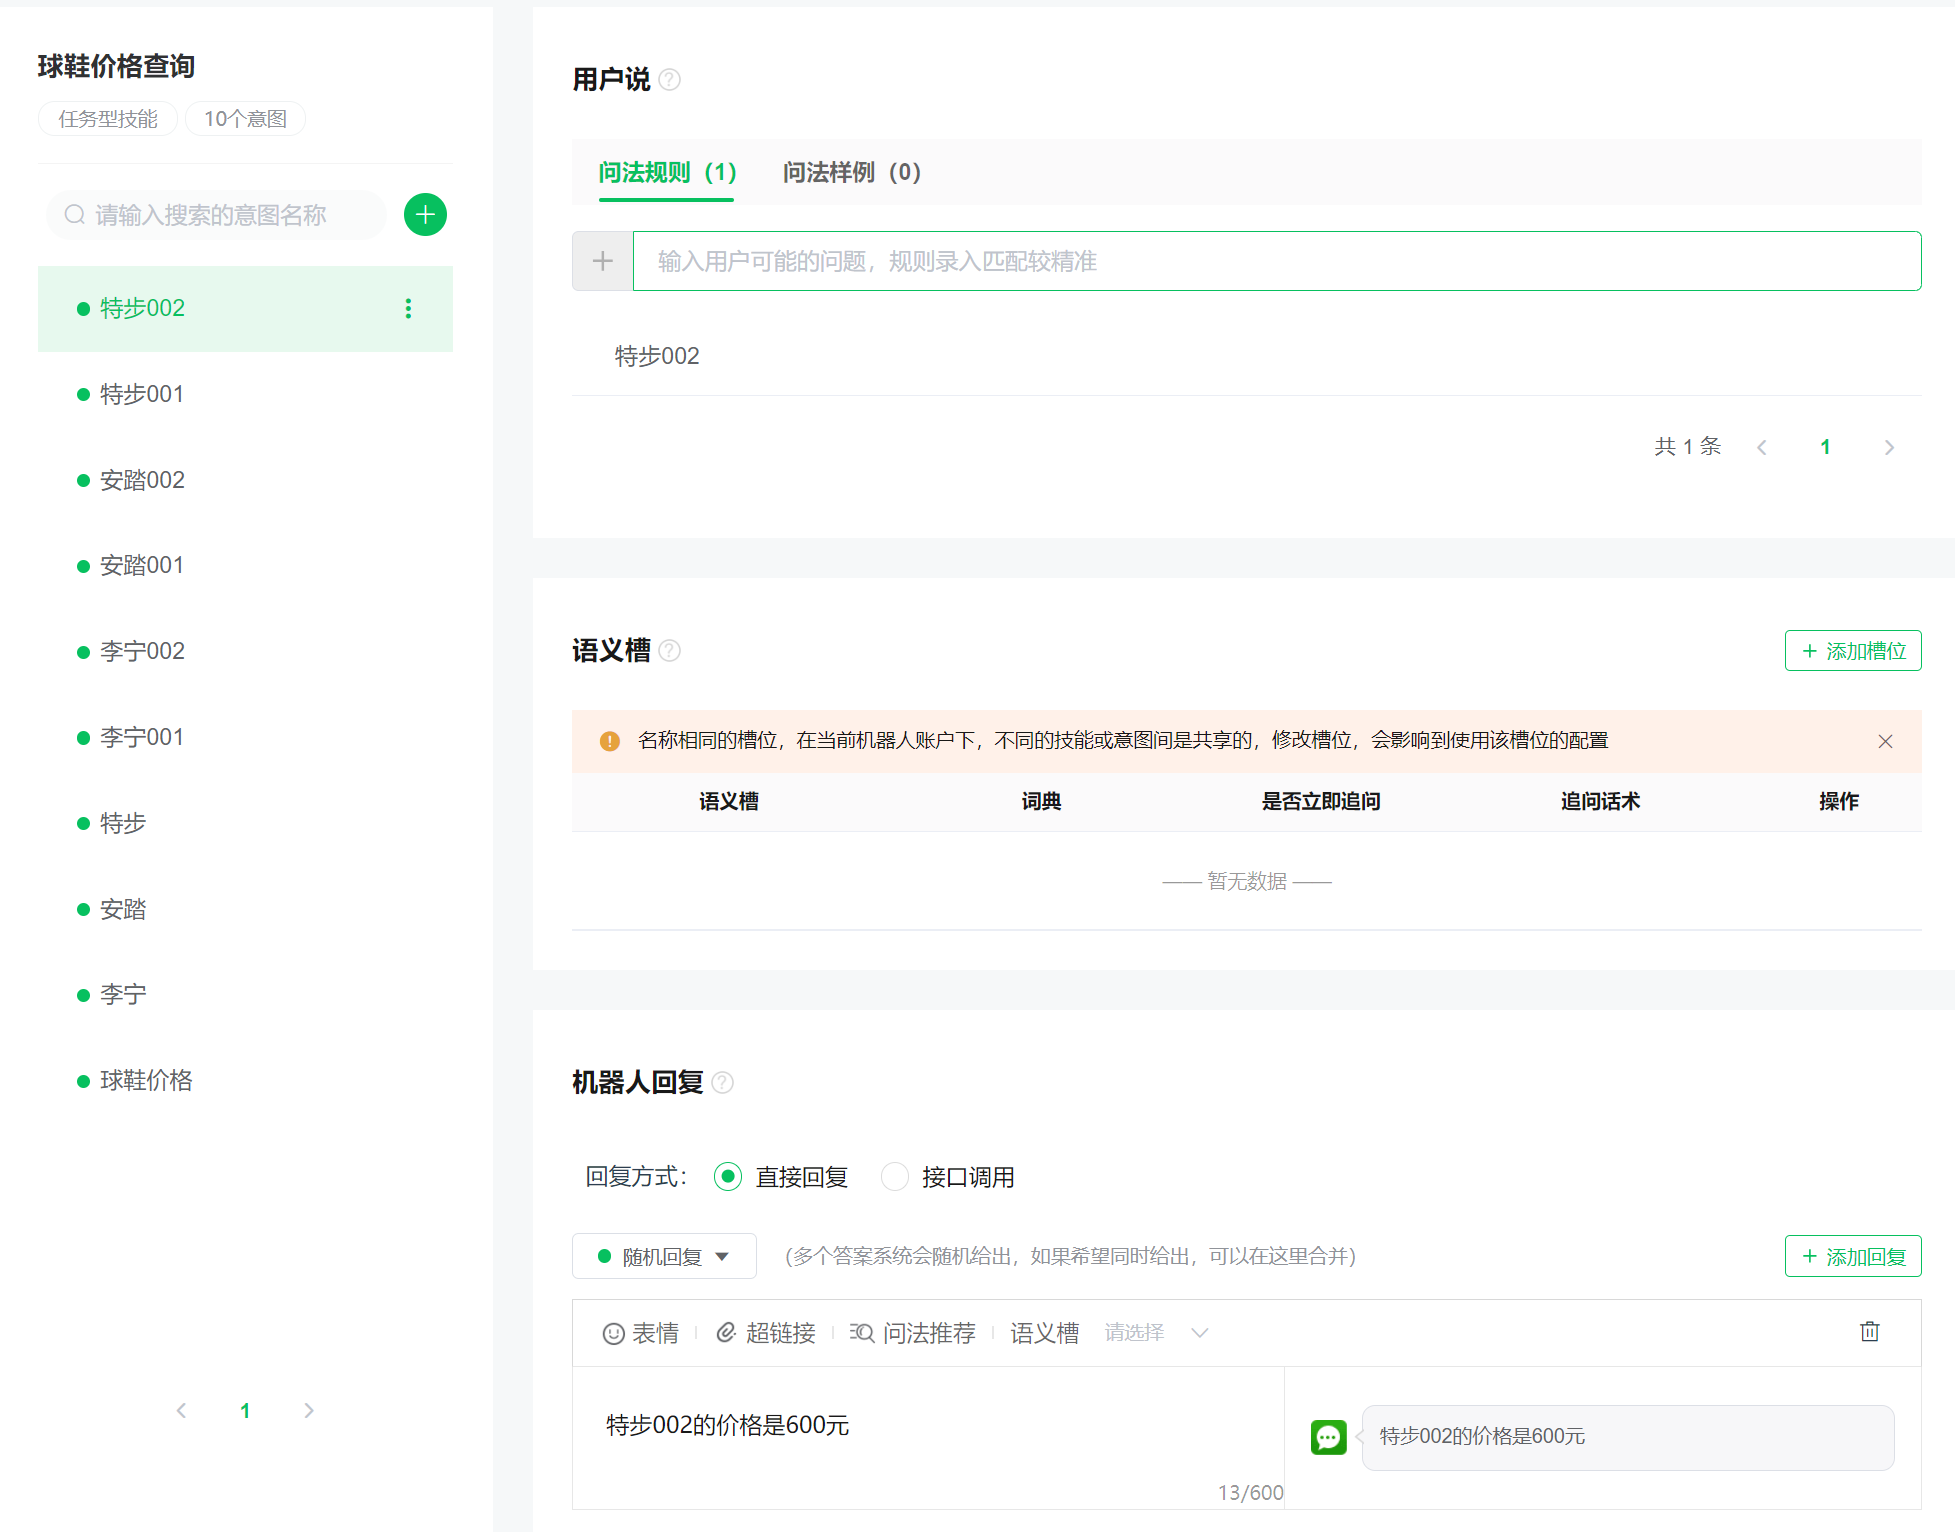Dismiss the orange slot warning banner

click(x=1885, y=741)
